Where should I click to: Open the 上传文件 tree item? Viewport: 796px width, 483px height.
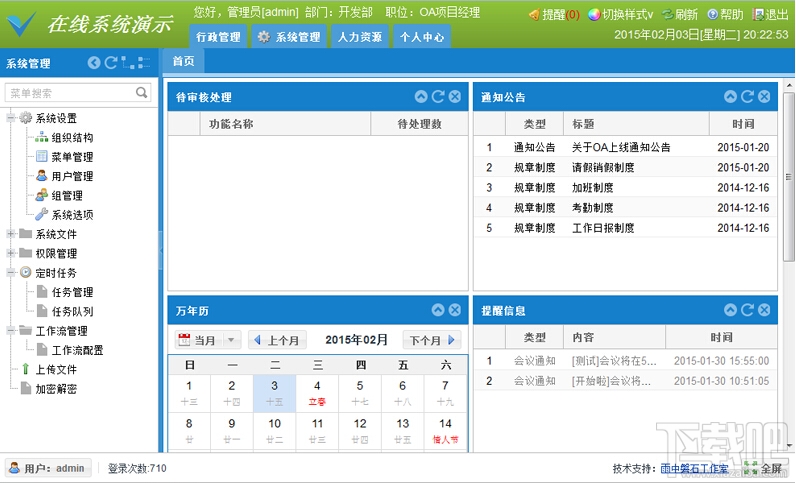click(48, 369)
